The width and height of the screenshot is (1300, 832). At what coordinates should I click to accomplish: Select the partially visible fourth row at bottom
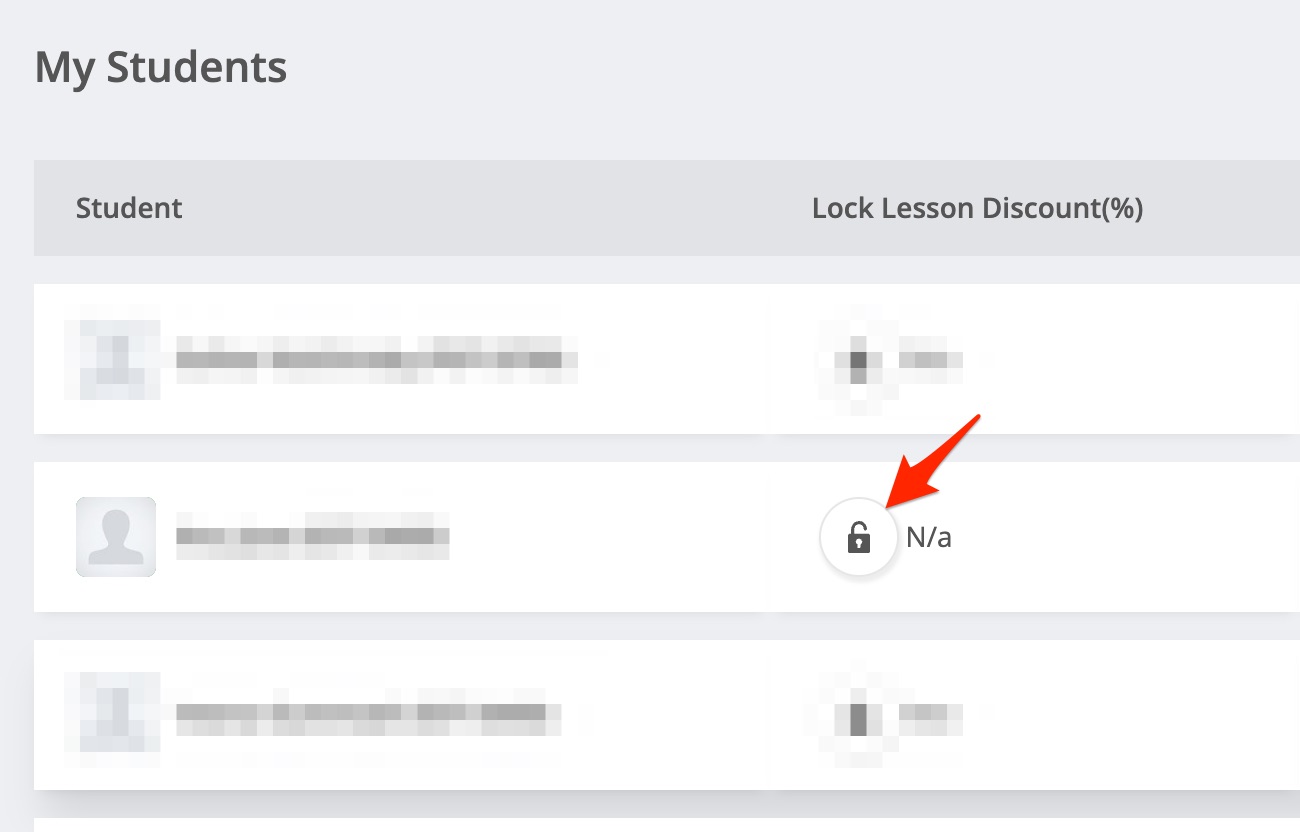tap(650, 825)
